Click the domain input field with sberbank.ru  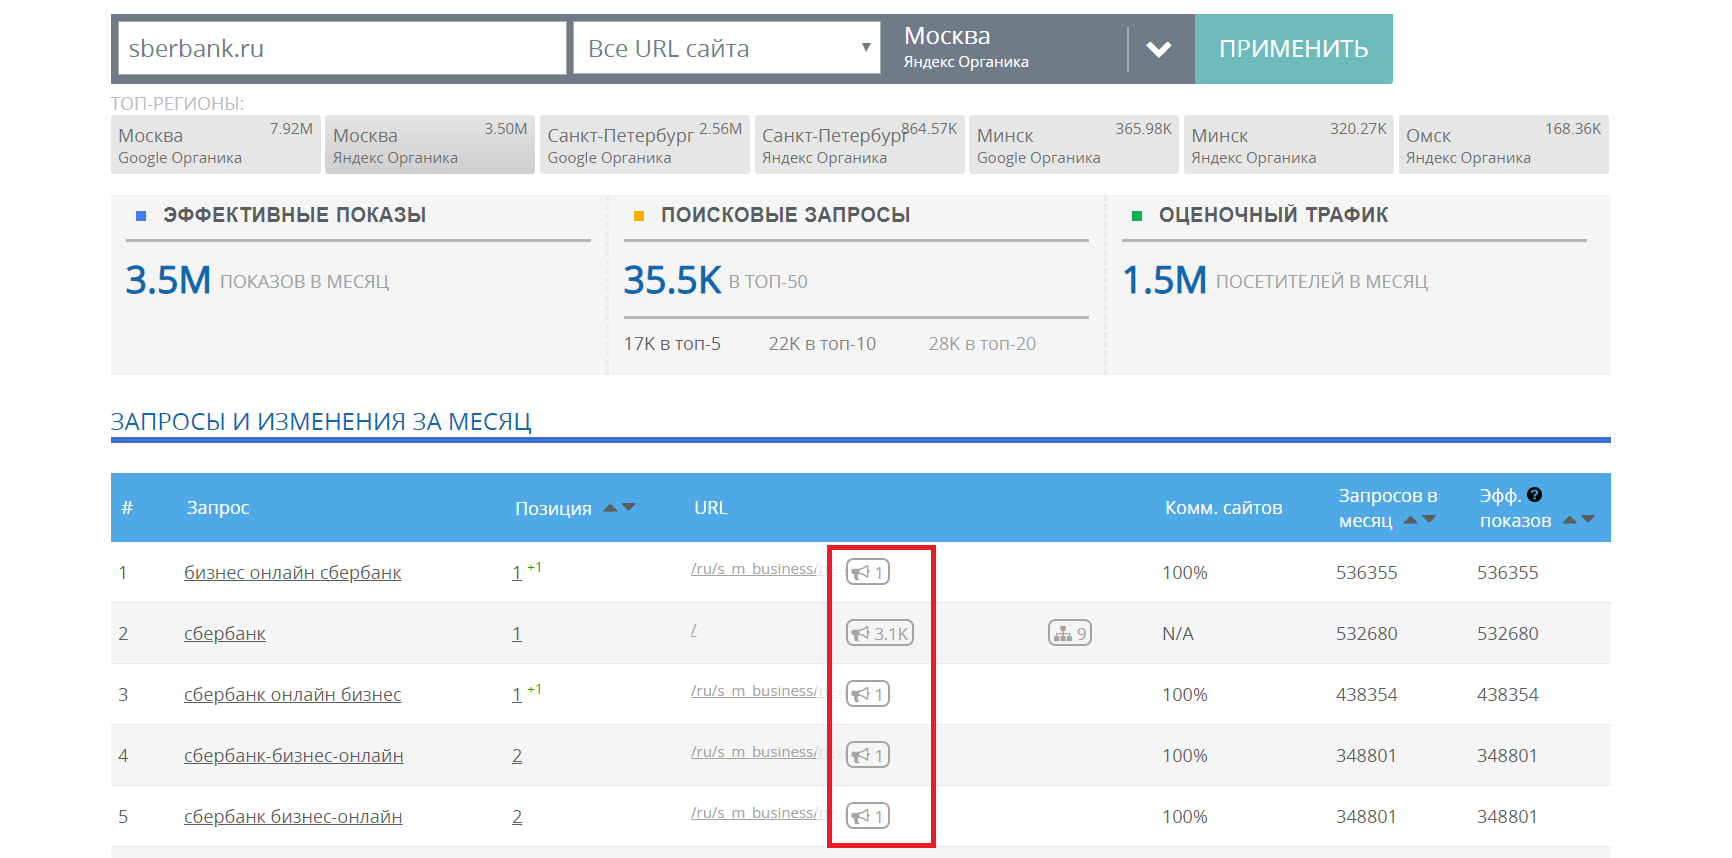point(342,48)
